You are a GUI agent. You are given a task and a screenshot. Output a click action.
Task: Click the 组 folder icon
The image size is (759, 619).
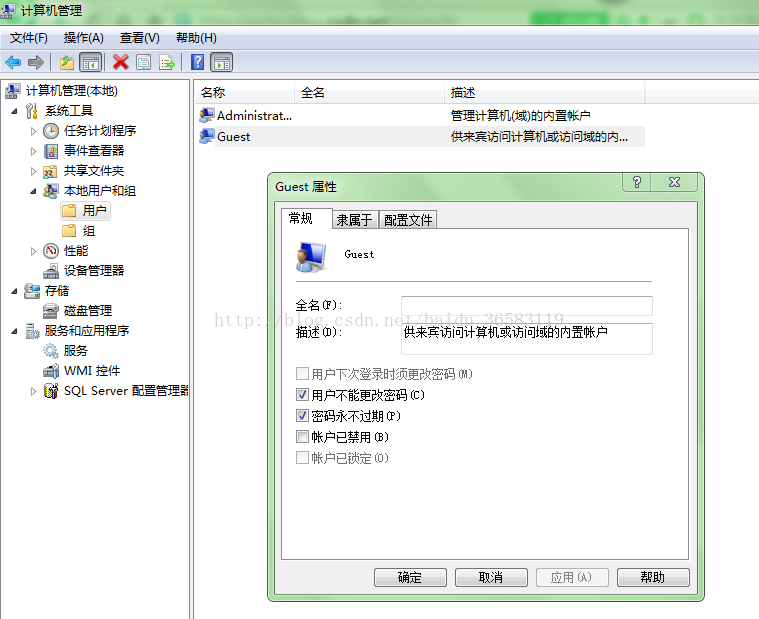click(x=69, y=231)
